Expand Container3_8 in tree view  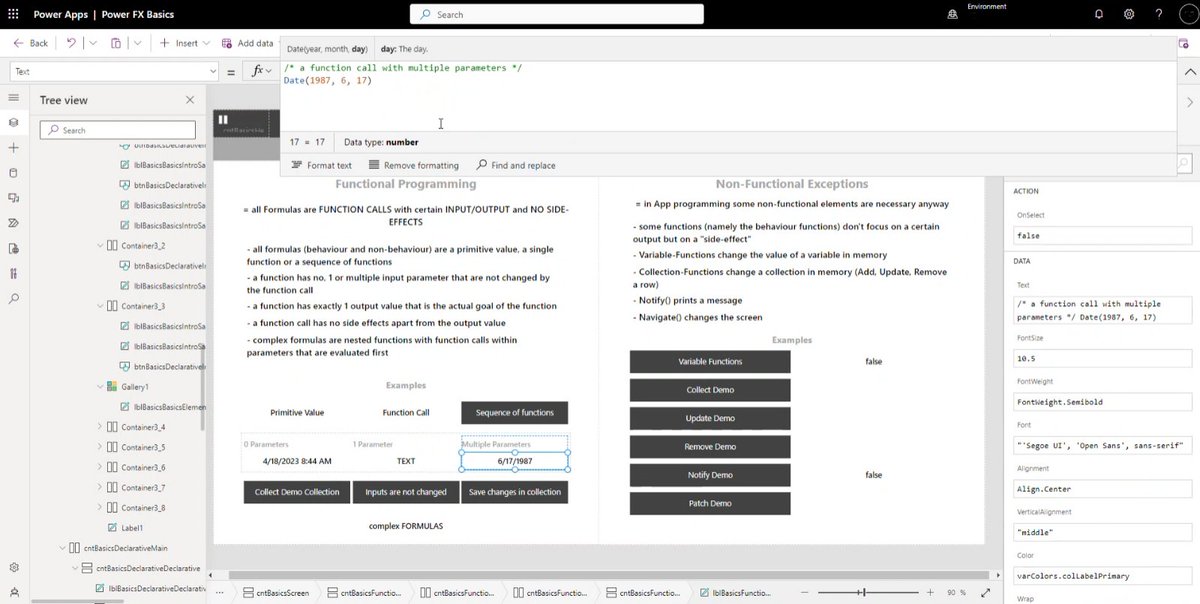tap(99, 507)
